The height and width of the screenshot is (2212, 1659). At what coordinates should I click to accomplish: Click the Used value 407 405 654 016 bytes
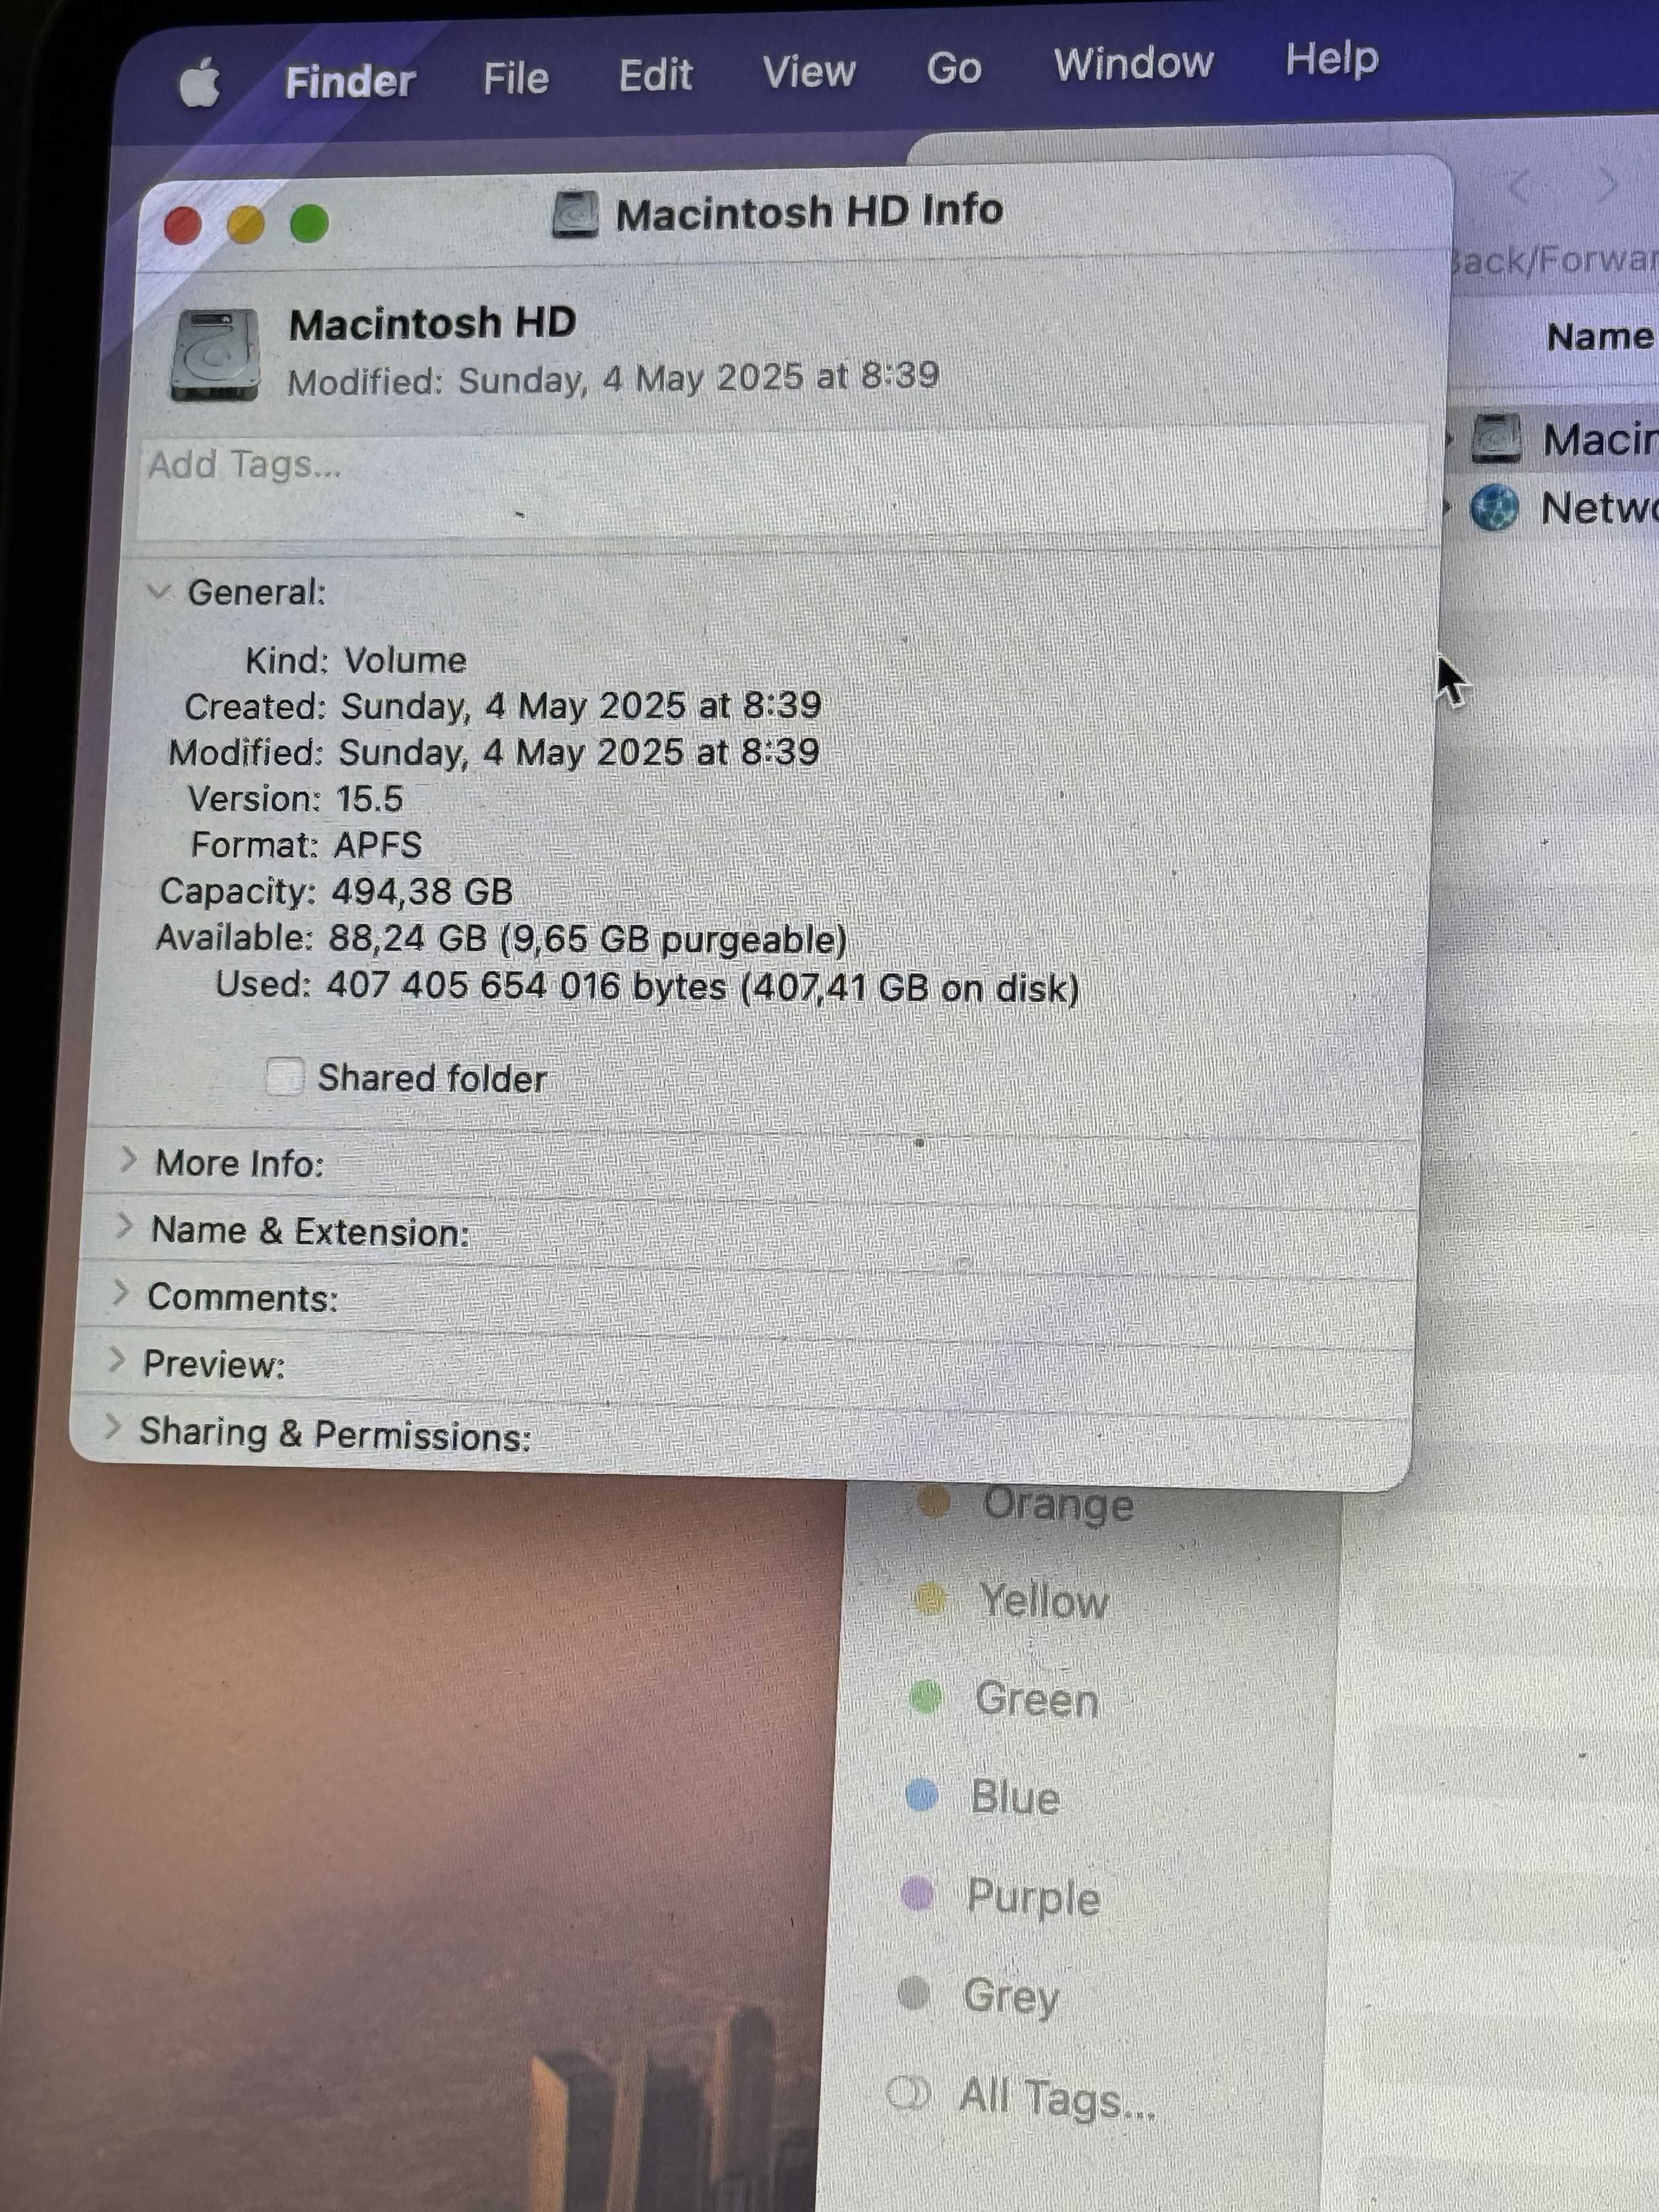point(526,986)
